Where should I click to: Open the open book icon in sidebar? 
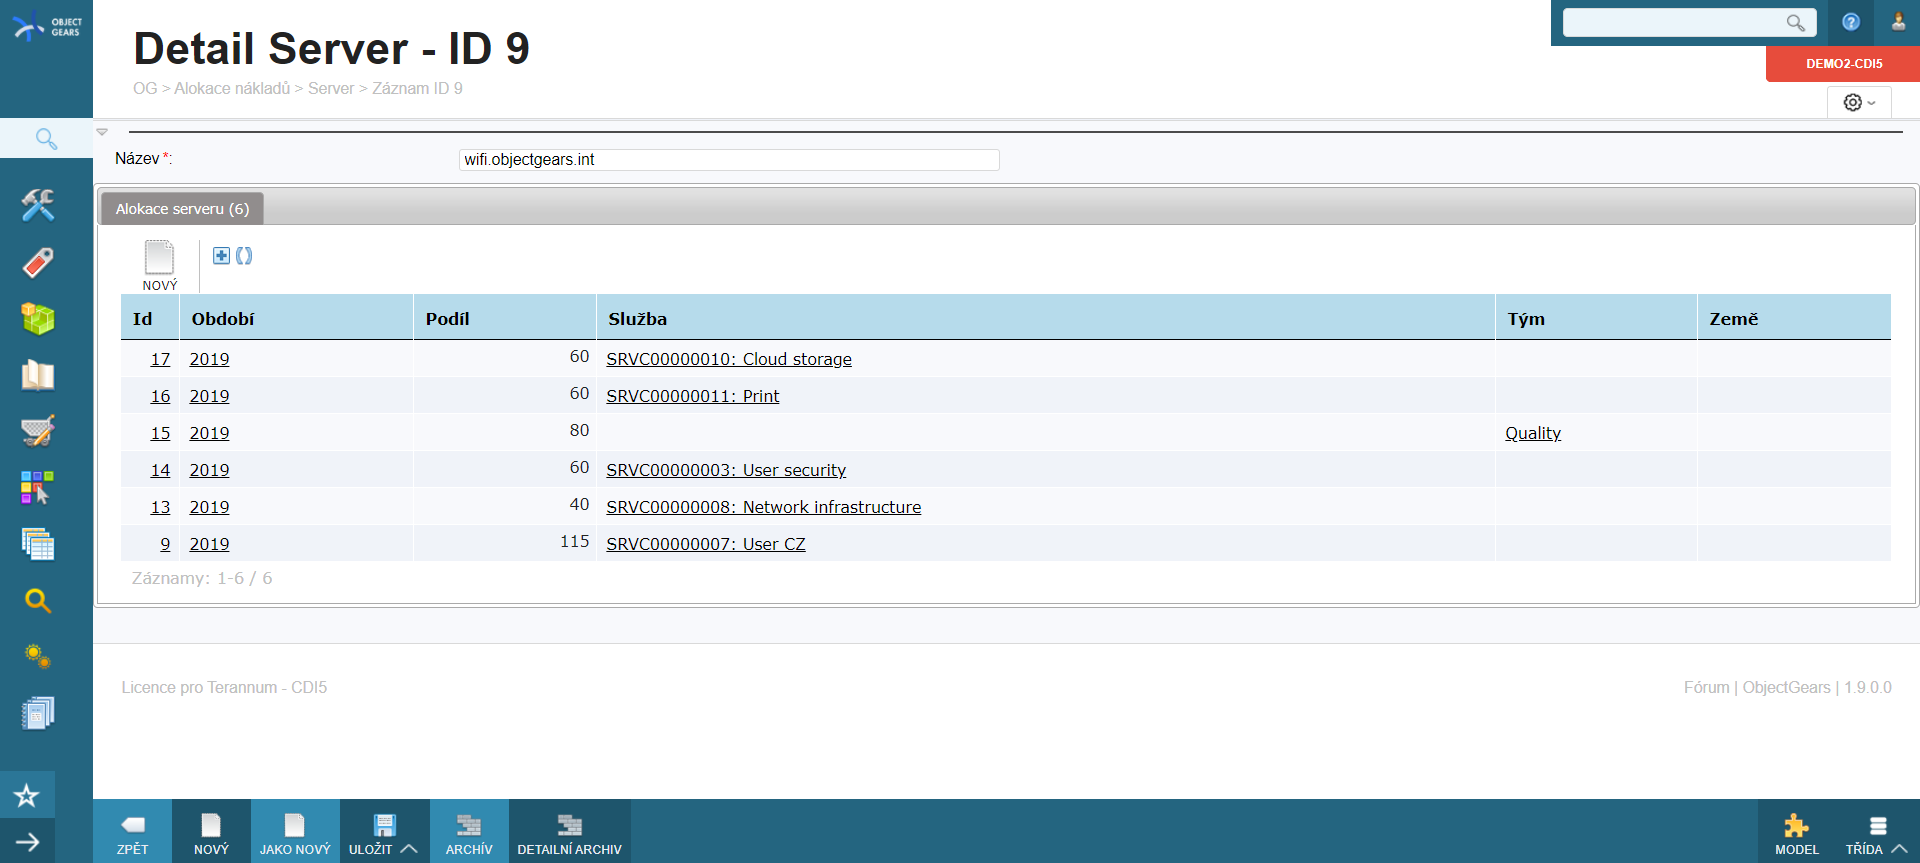click(x=38, y=375)
